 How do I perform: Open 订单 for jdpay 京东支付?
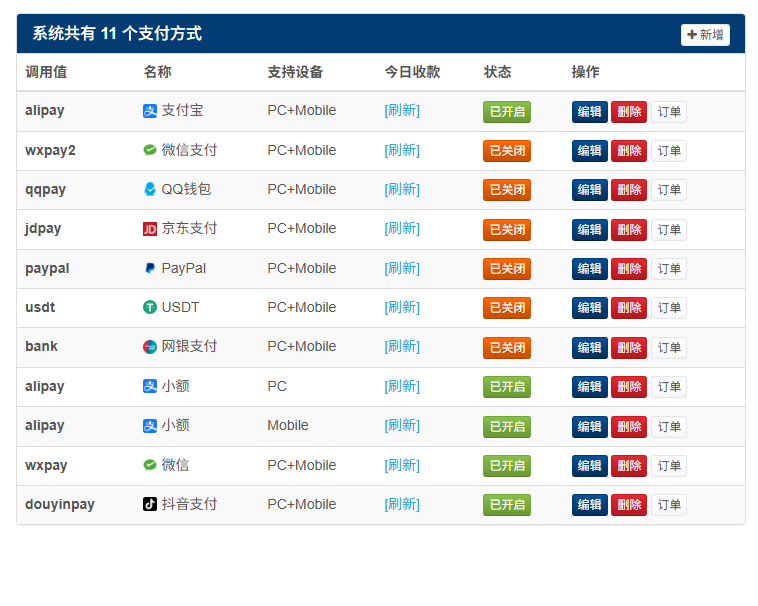[x=669, y=230]
